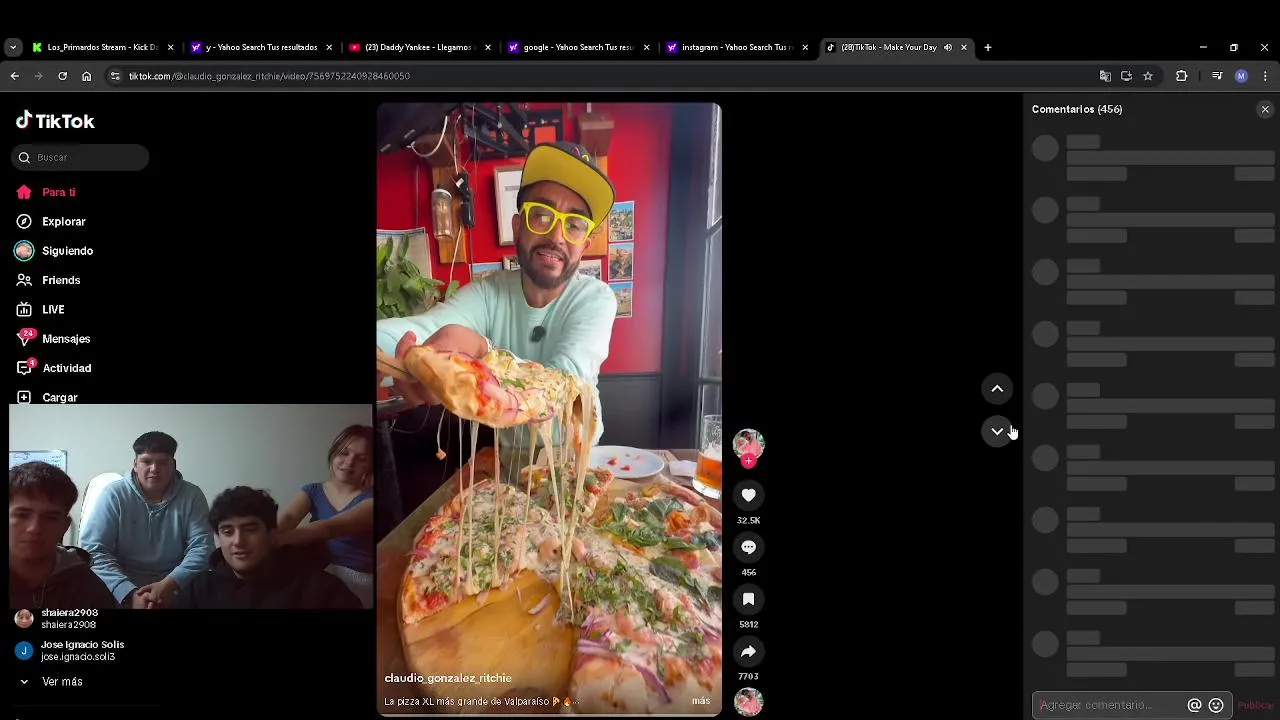Go back in browser
Viewport: 1280px width, 720px height.
pyautogui.click(x=15, y=76)
